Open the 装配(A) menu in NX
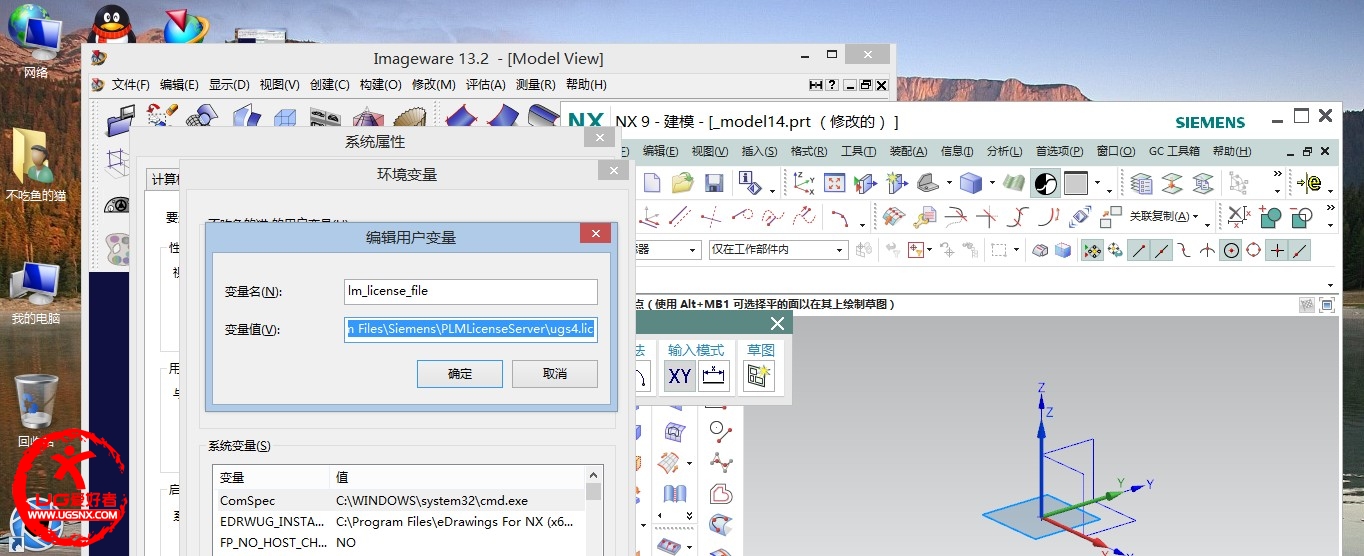 click(x=908, y=152)
